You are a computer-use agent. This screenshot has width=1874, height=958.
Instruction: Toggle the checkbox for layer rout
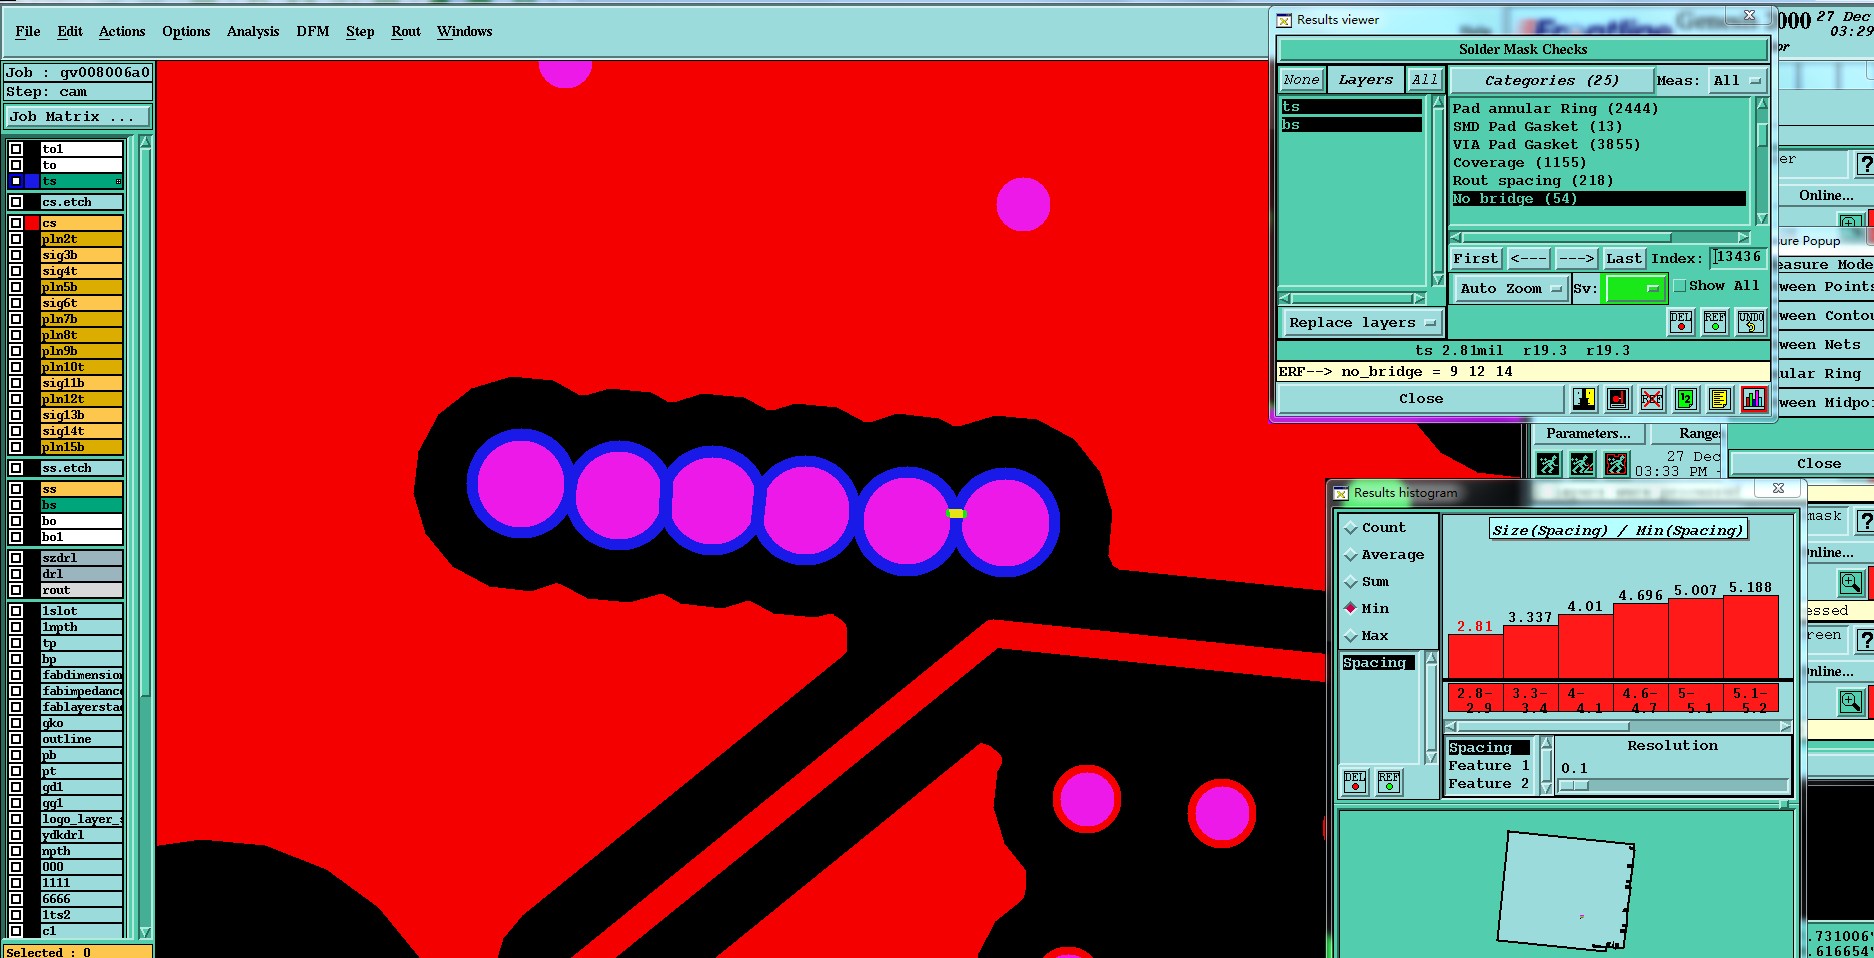(x=16, y=590)
